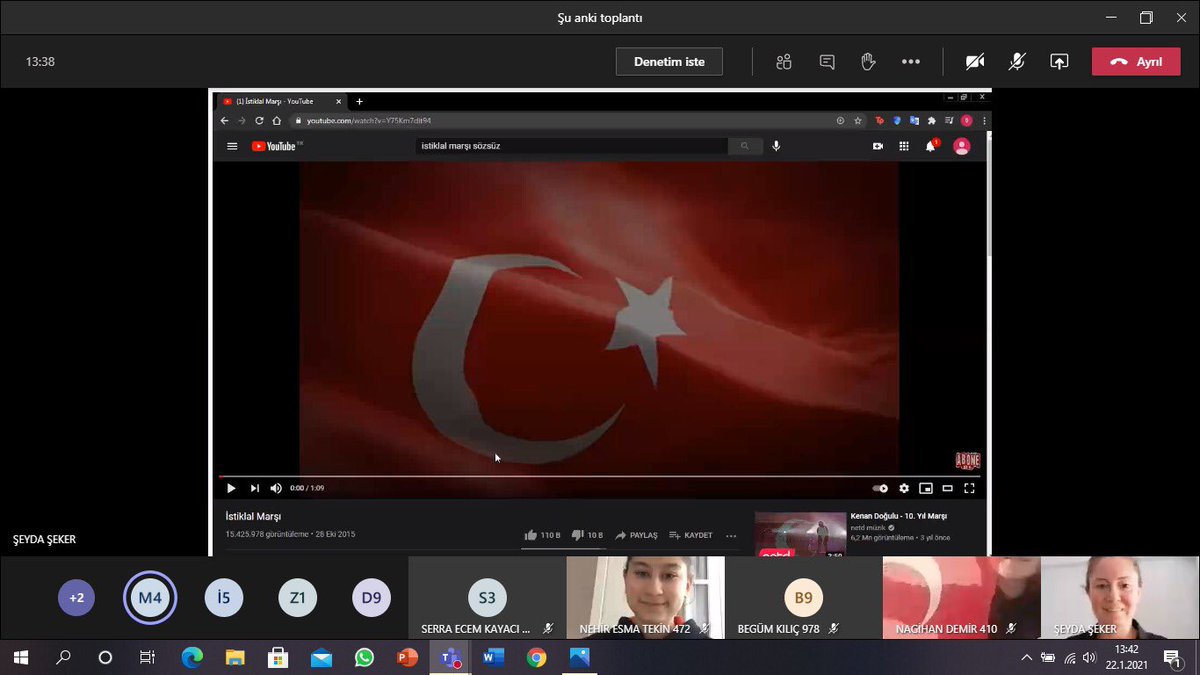The image size is (1200, 675).
Task: Select the Şeyda Şeker video tile
Action: click(x=1119, y=598)
